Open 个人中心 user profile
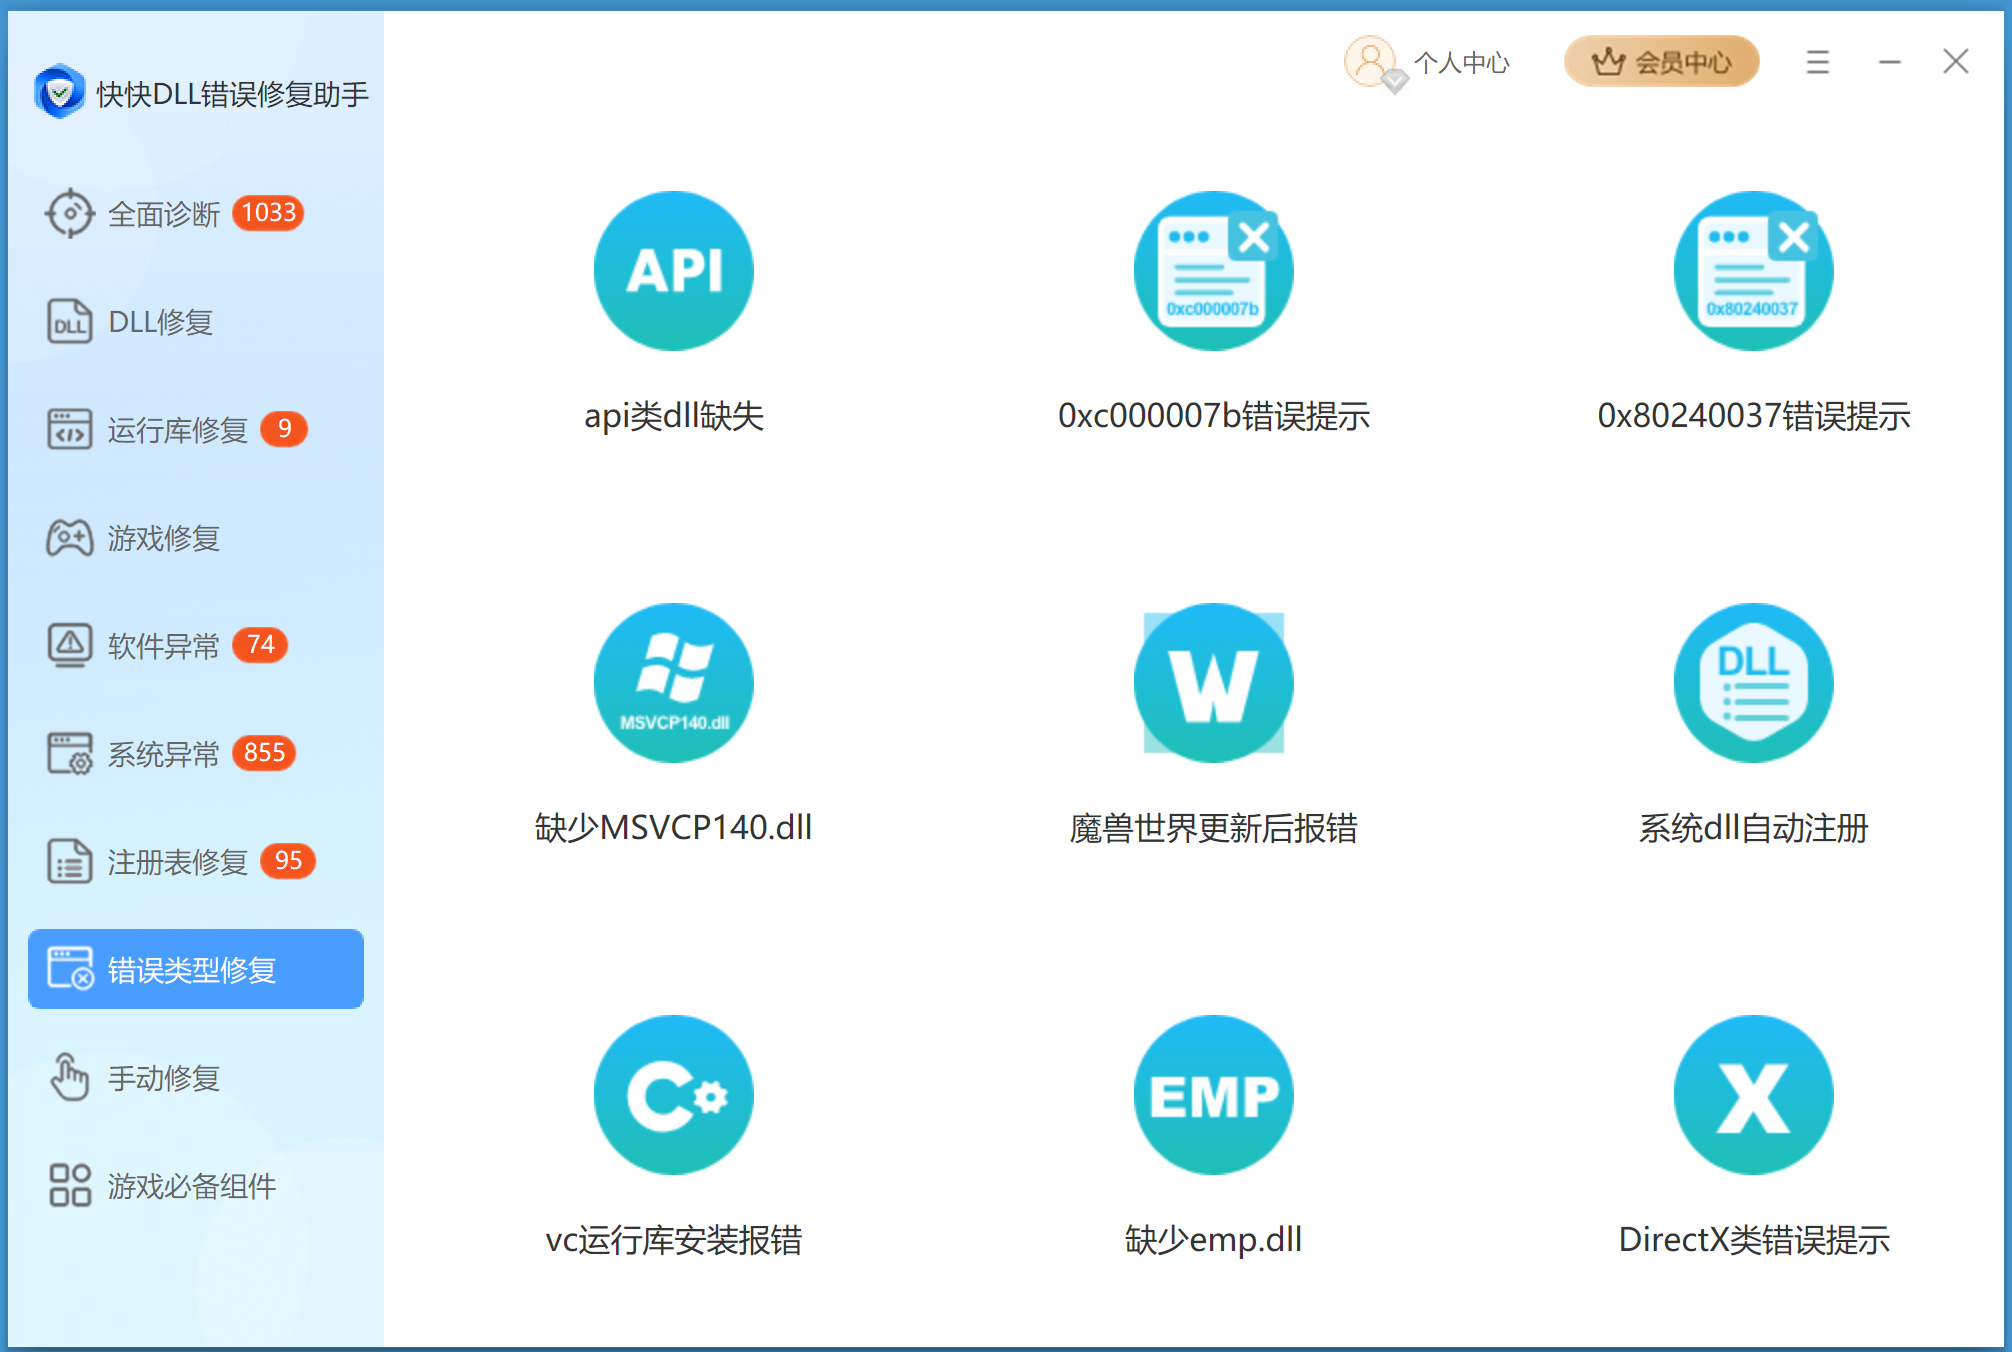The width and height of the screenshot is (2012, 1352). coord(1428,63)
